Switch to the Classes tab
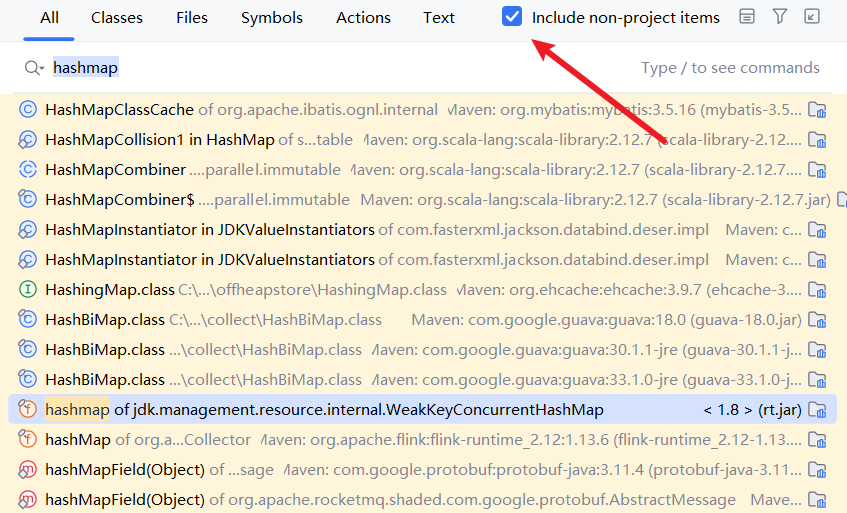 pos(117,18)
